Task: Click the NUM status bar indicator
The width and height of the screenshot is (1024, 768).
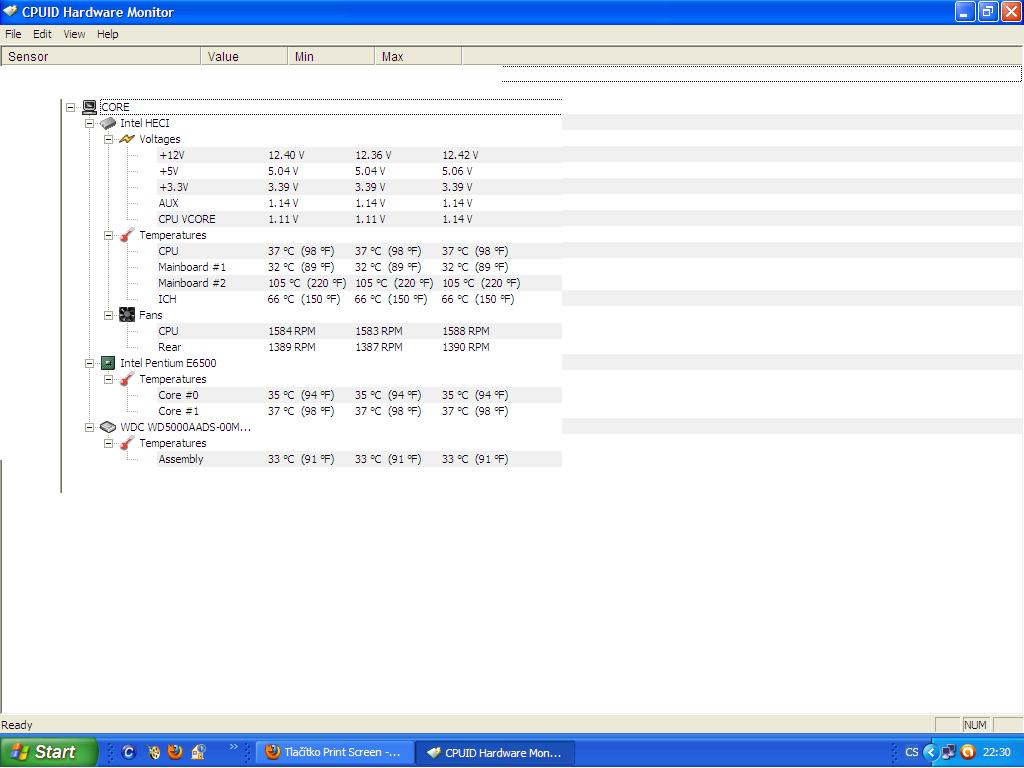Action: point(975,725)
